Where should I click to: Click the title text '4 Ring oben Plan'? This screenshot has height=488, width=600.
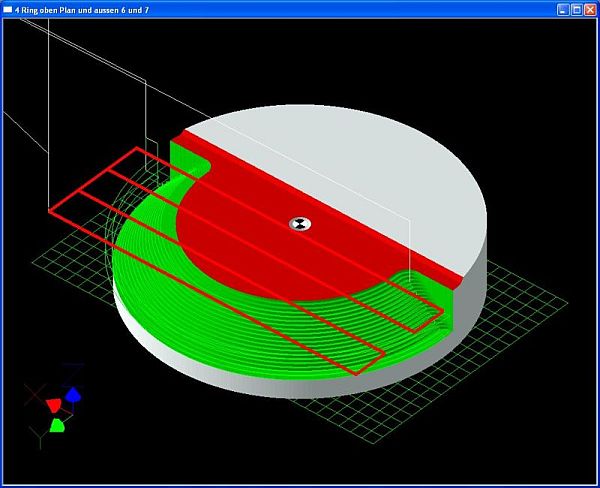pos(60,8)
